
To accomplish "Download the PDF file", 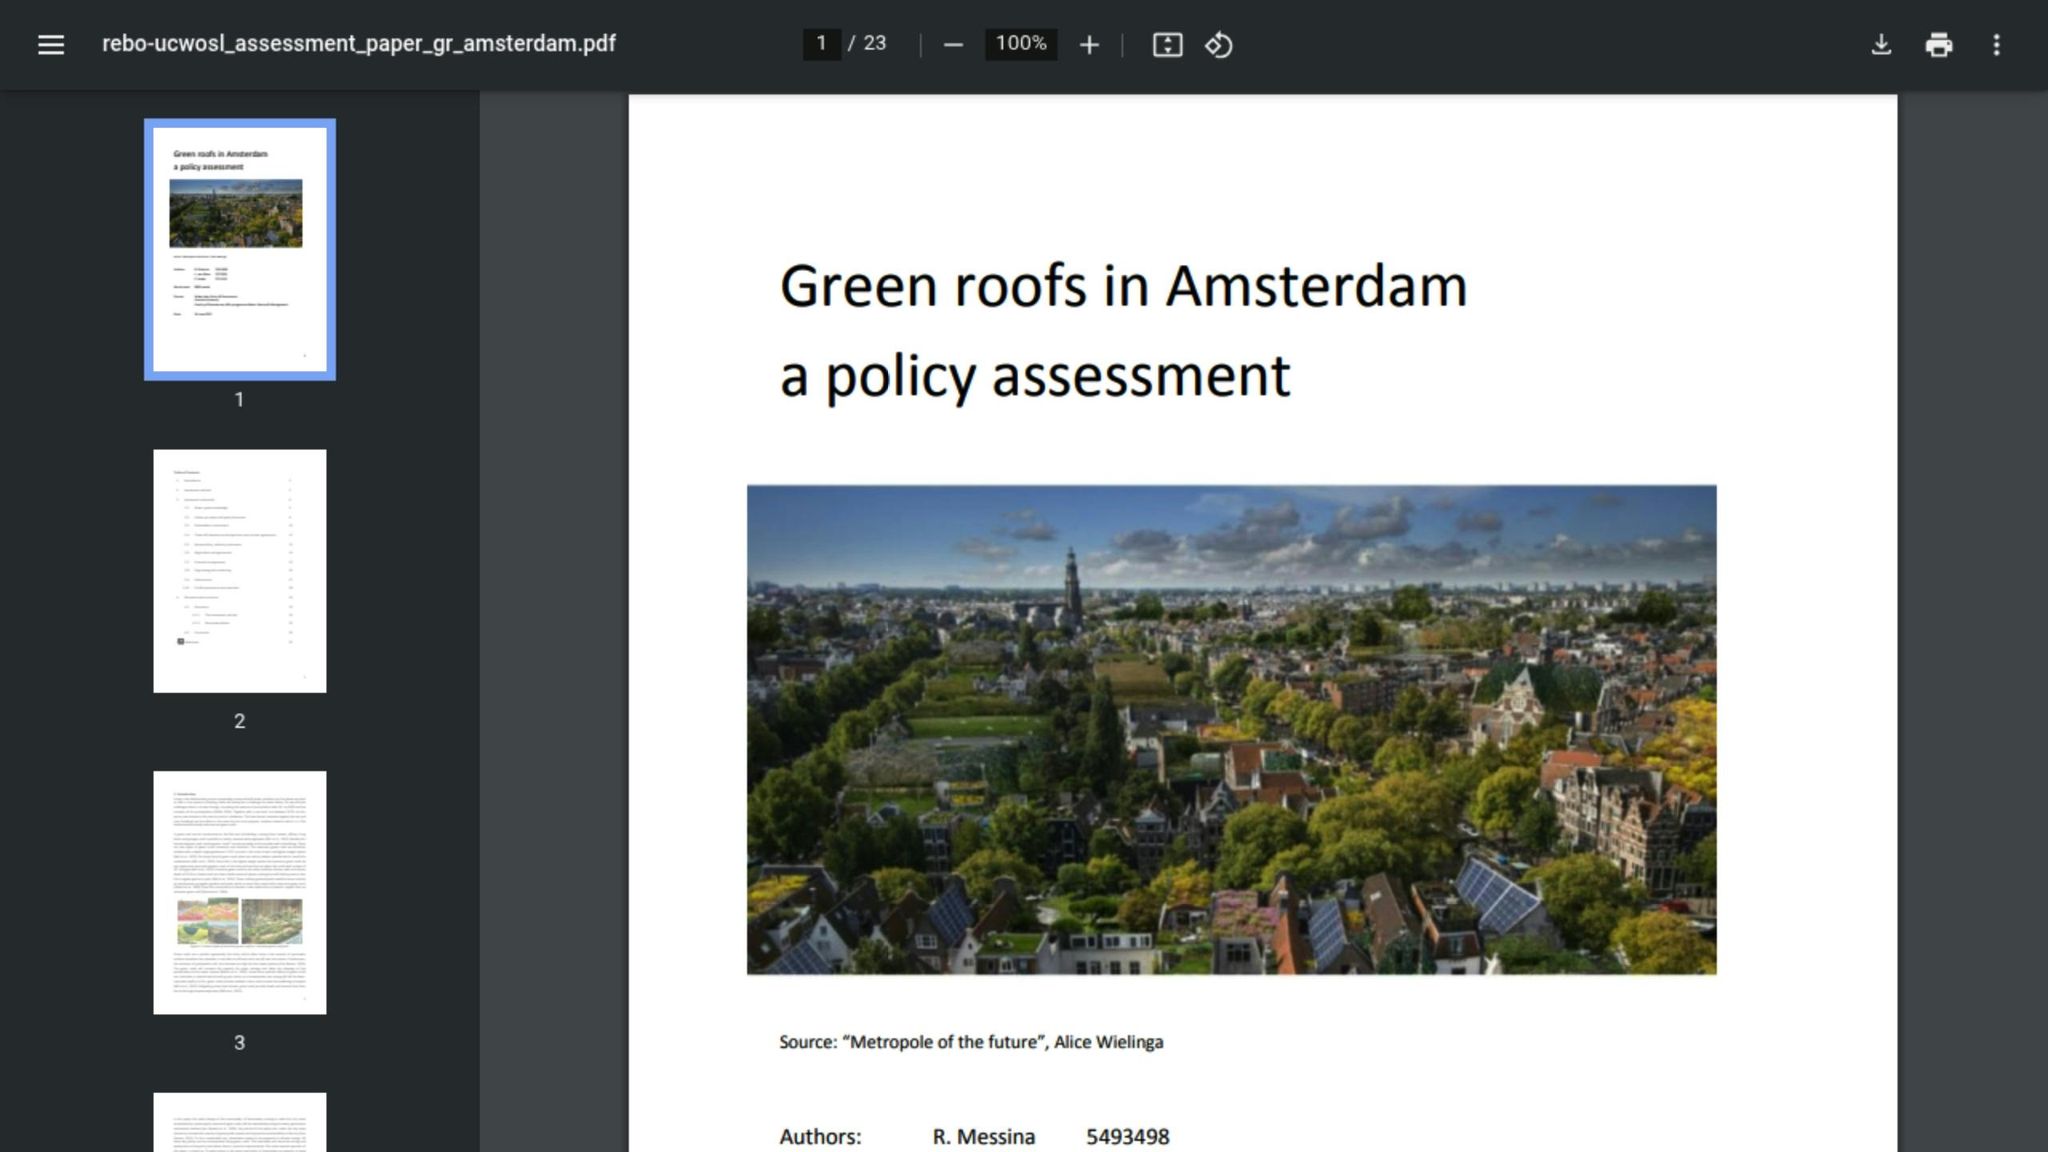I will pyautogui.click(x=1881, y=45).
